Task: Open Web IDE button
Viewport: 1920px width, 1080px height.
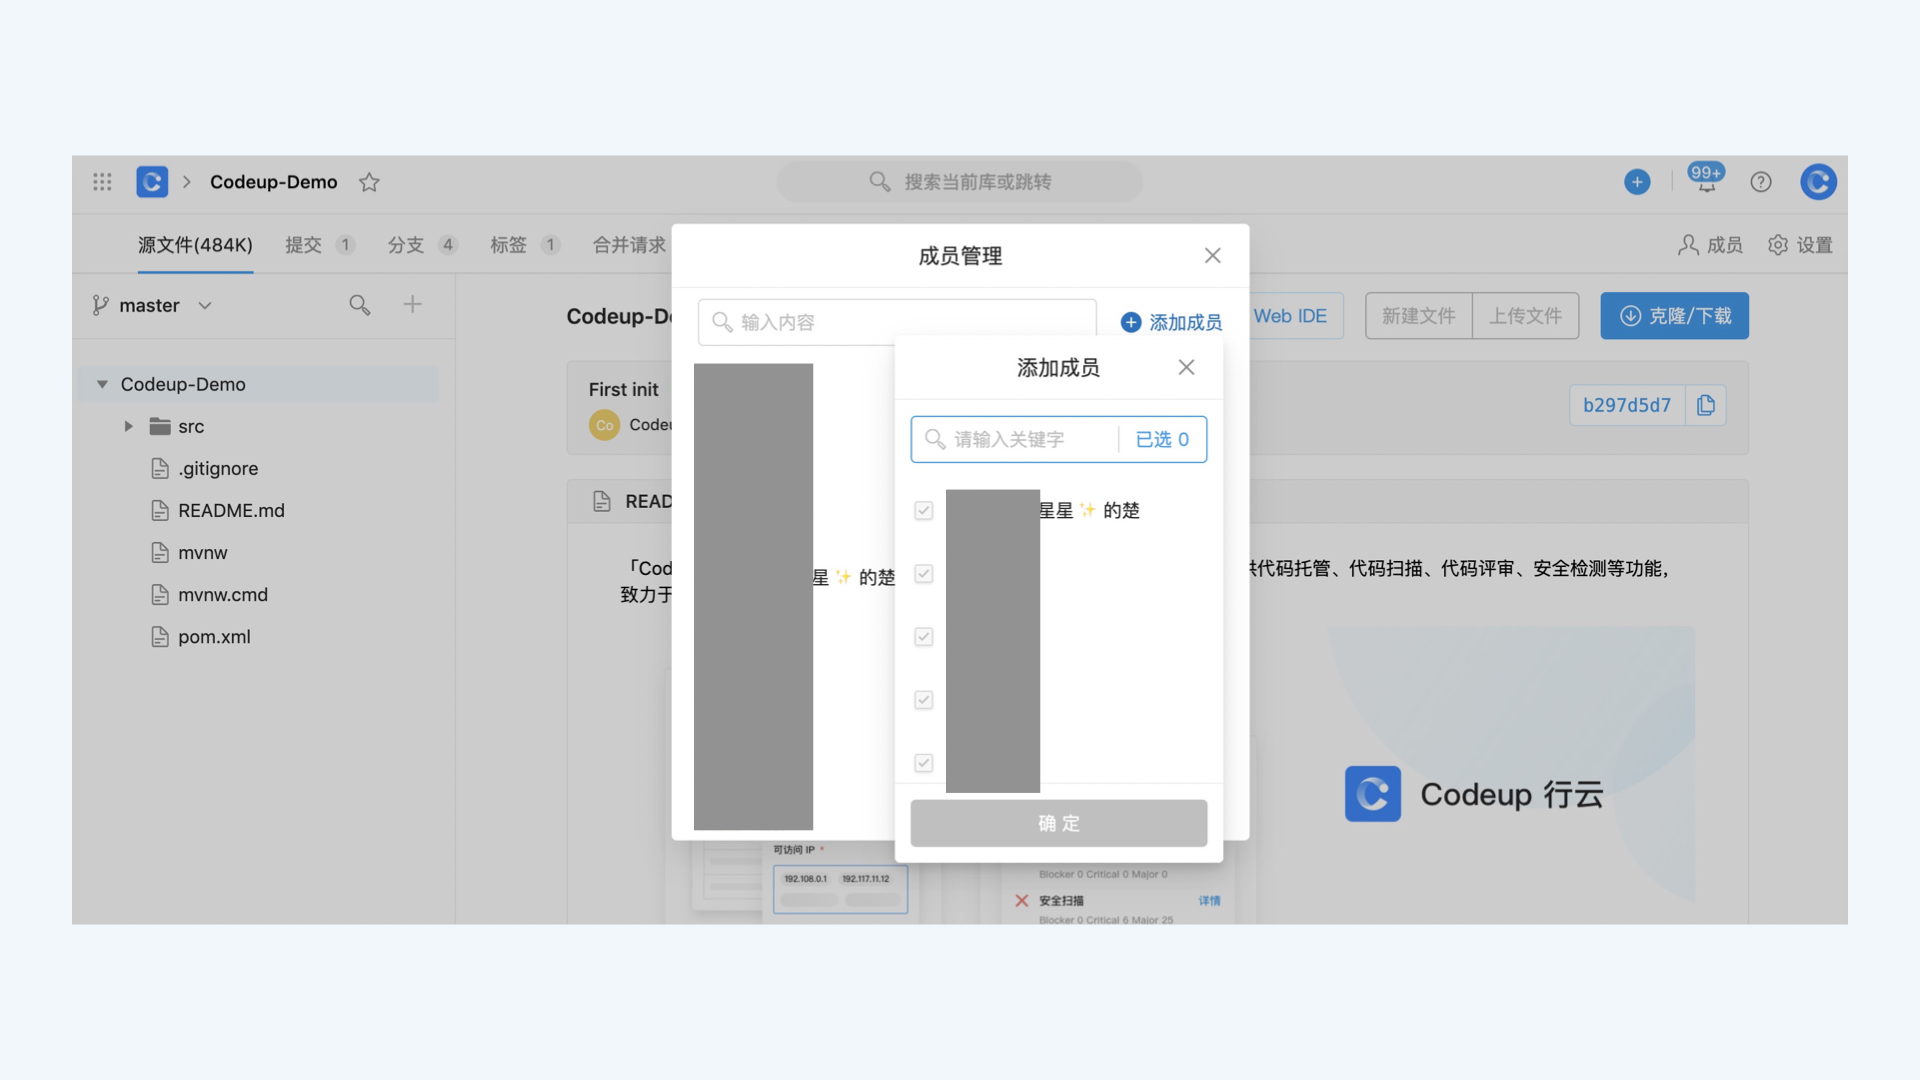Action: click(1291, 316)
